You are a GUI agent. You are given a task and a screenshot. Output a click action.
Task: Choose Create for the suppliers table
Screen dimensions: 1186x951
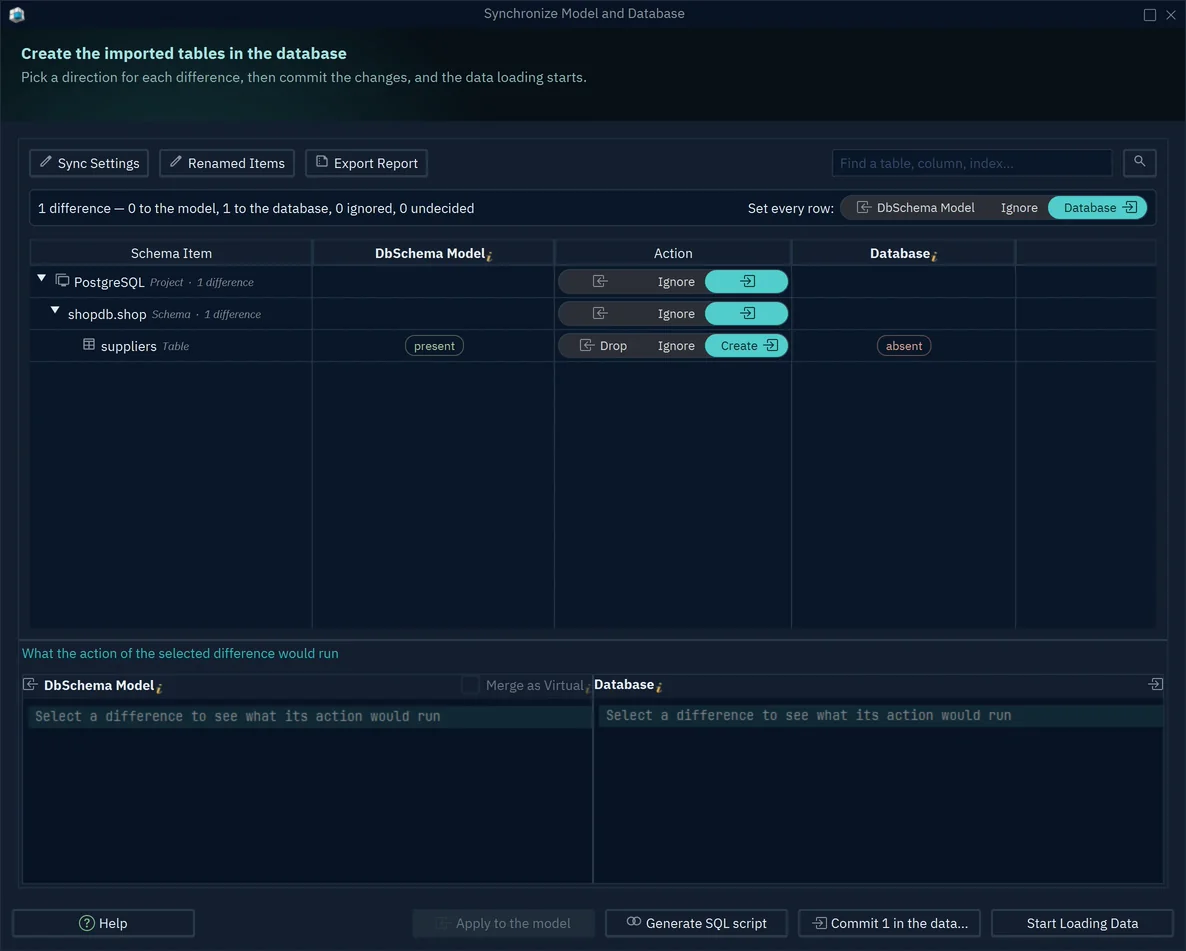747,346
